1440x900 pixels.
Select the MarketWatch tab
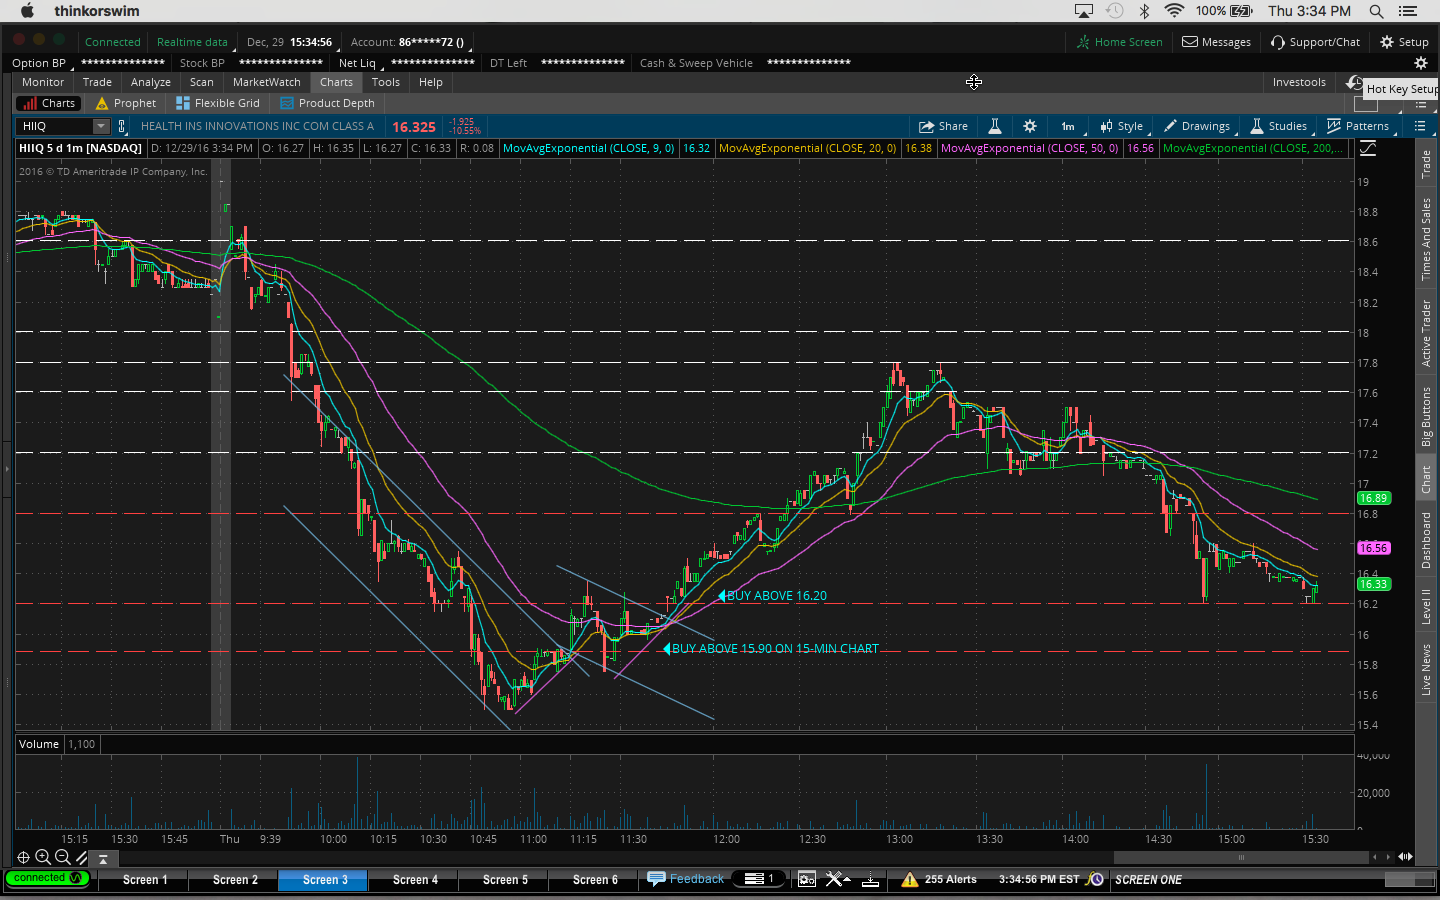pyautogui.click(x=266, y=82)
